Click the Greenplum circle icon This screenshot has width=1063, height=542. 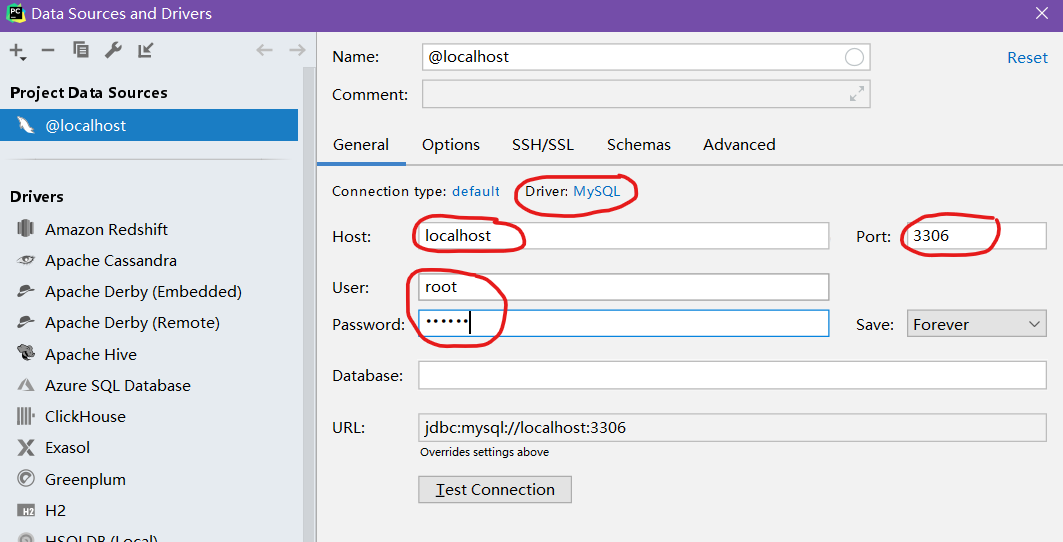(26, 479)
